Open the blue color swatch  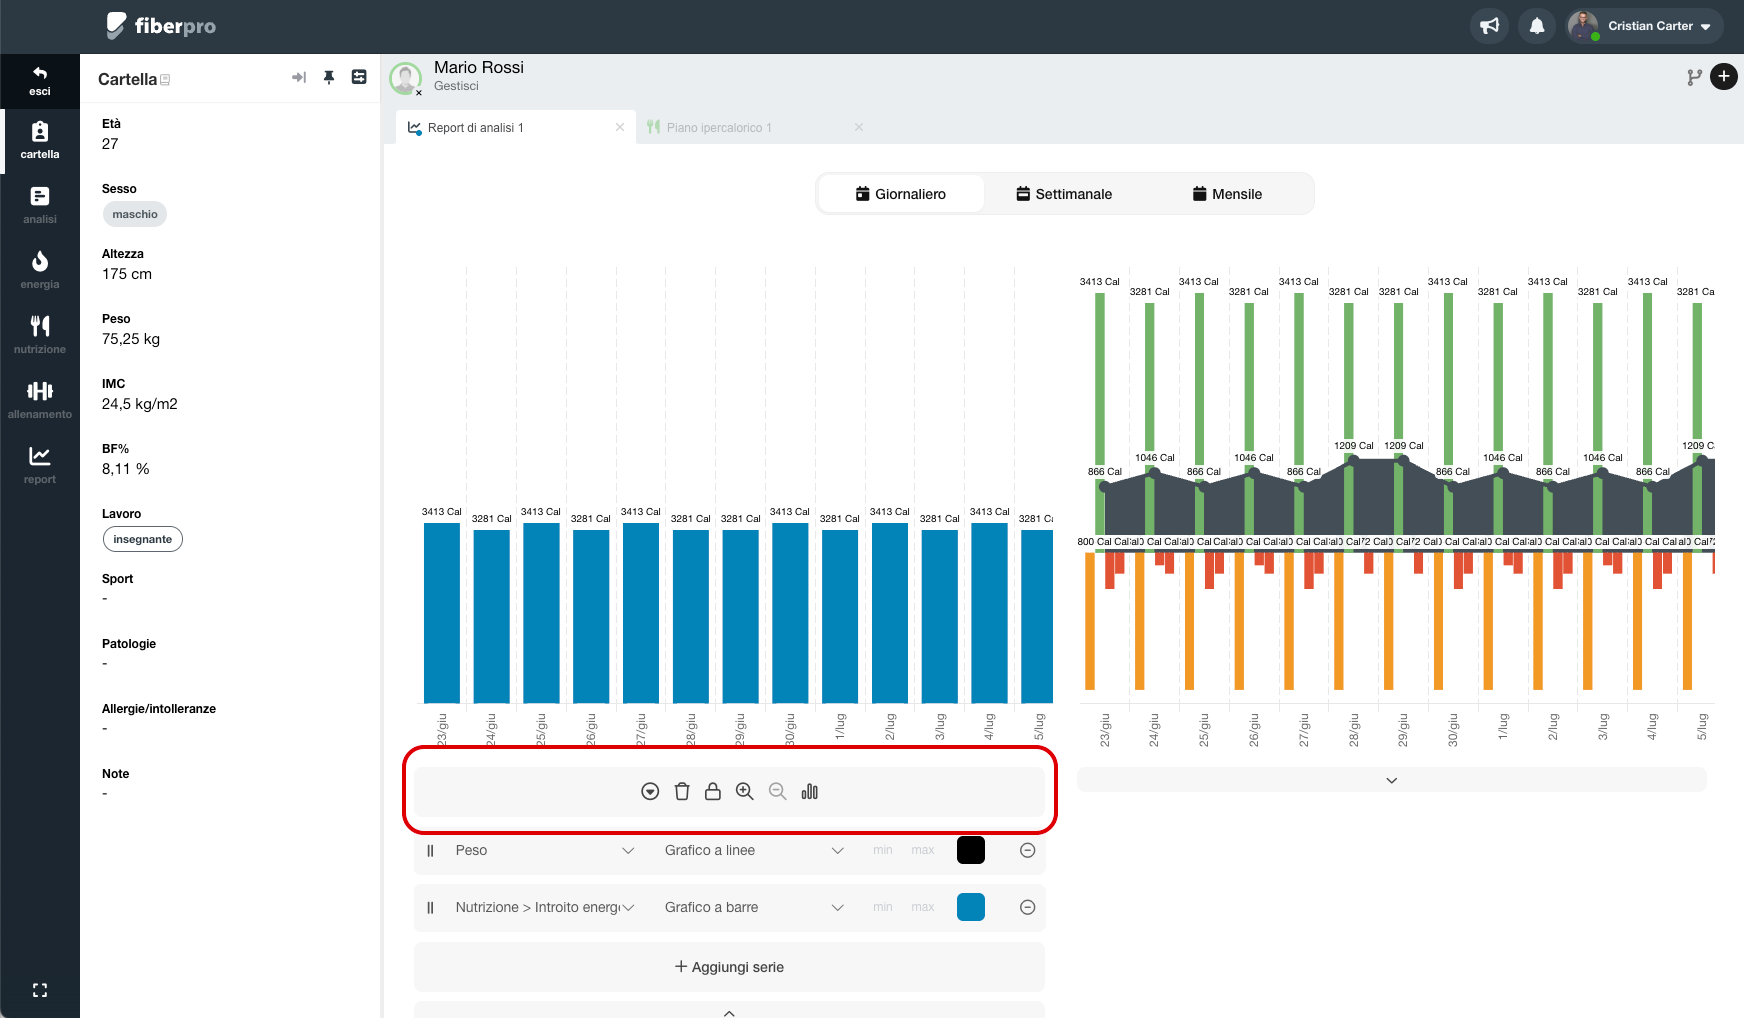pos(971,907)
